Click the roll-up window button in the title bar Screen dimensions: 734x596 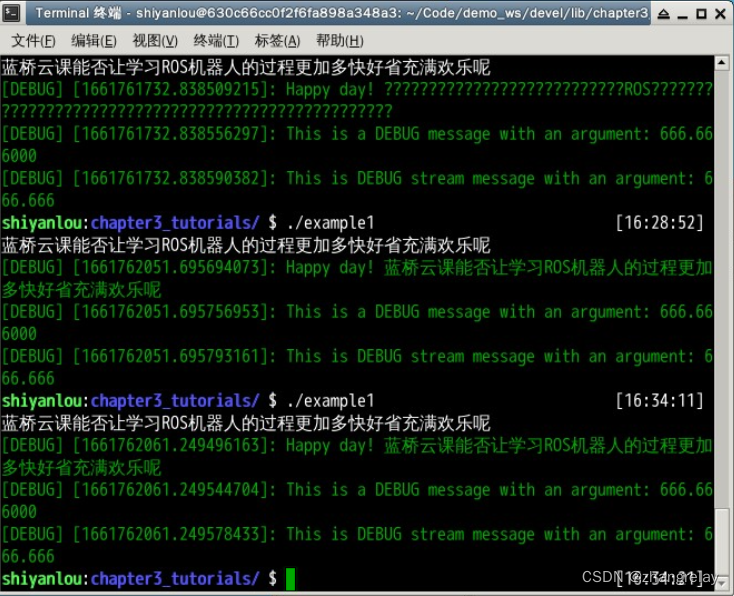tap(663, 14)
